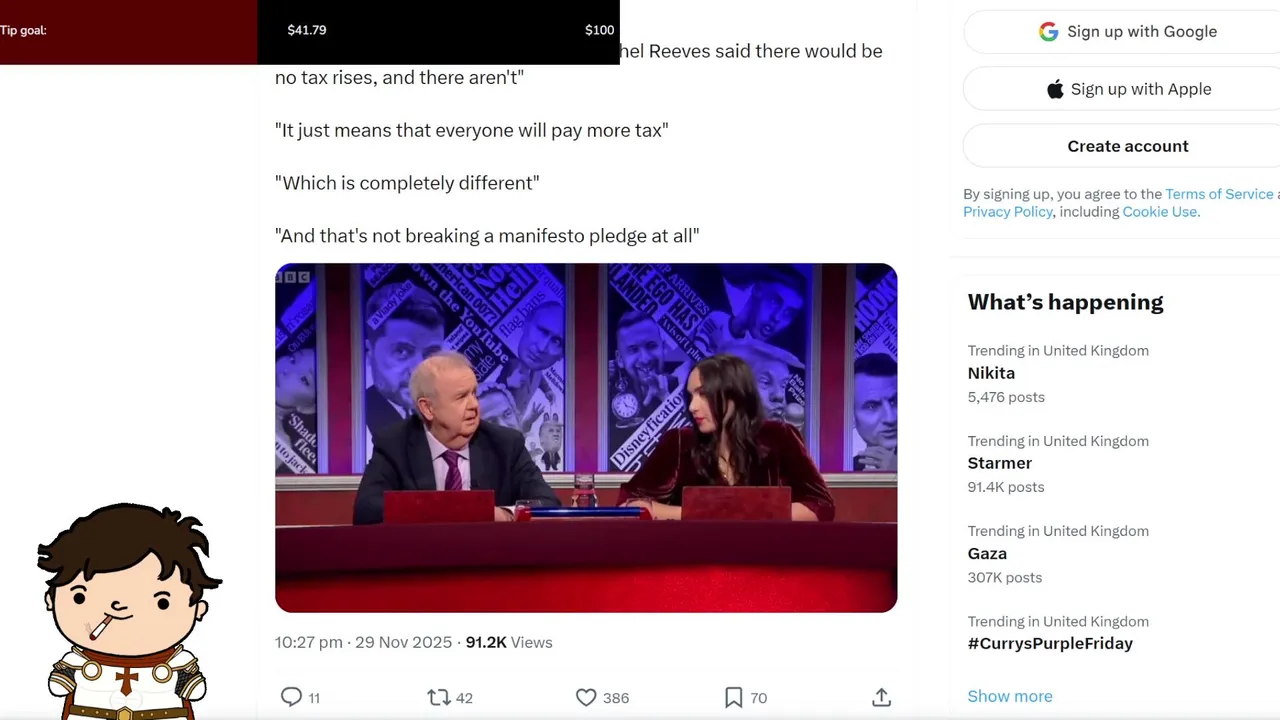
Task: Click the Google logo on the sign-up button
Action: 1048,32
